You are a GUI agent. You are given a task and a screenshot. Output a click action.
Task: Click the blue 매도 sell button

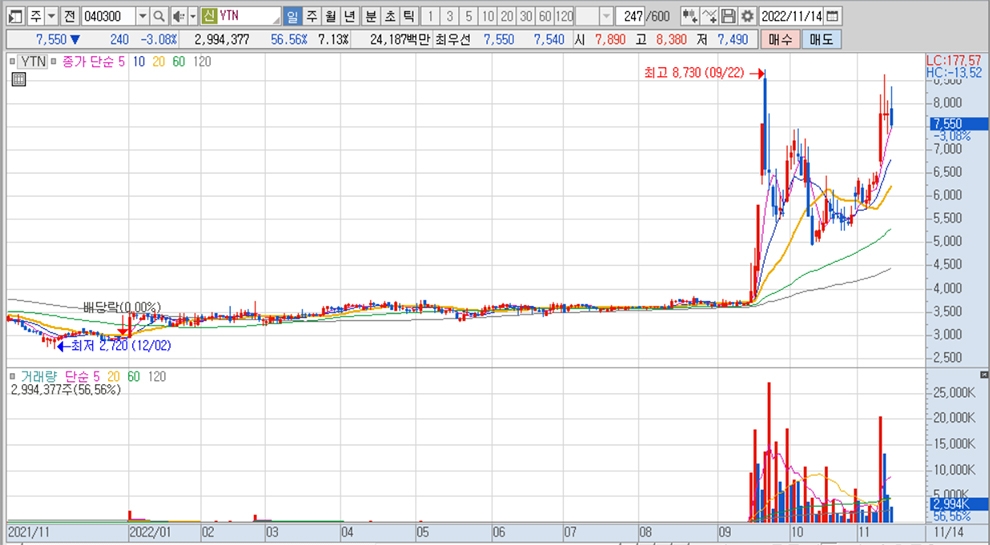821,40
